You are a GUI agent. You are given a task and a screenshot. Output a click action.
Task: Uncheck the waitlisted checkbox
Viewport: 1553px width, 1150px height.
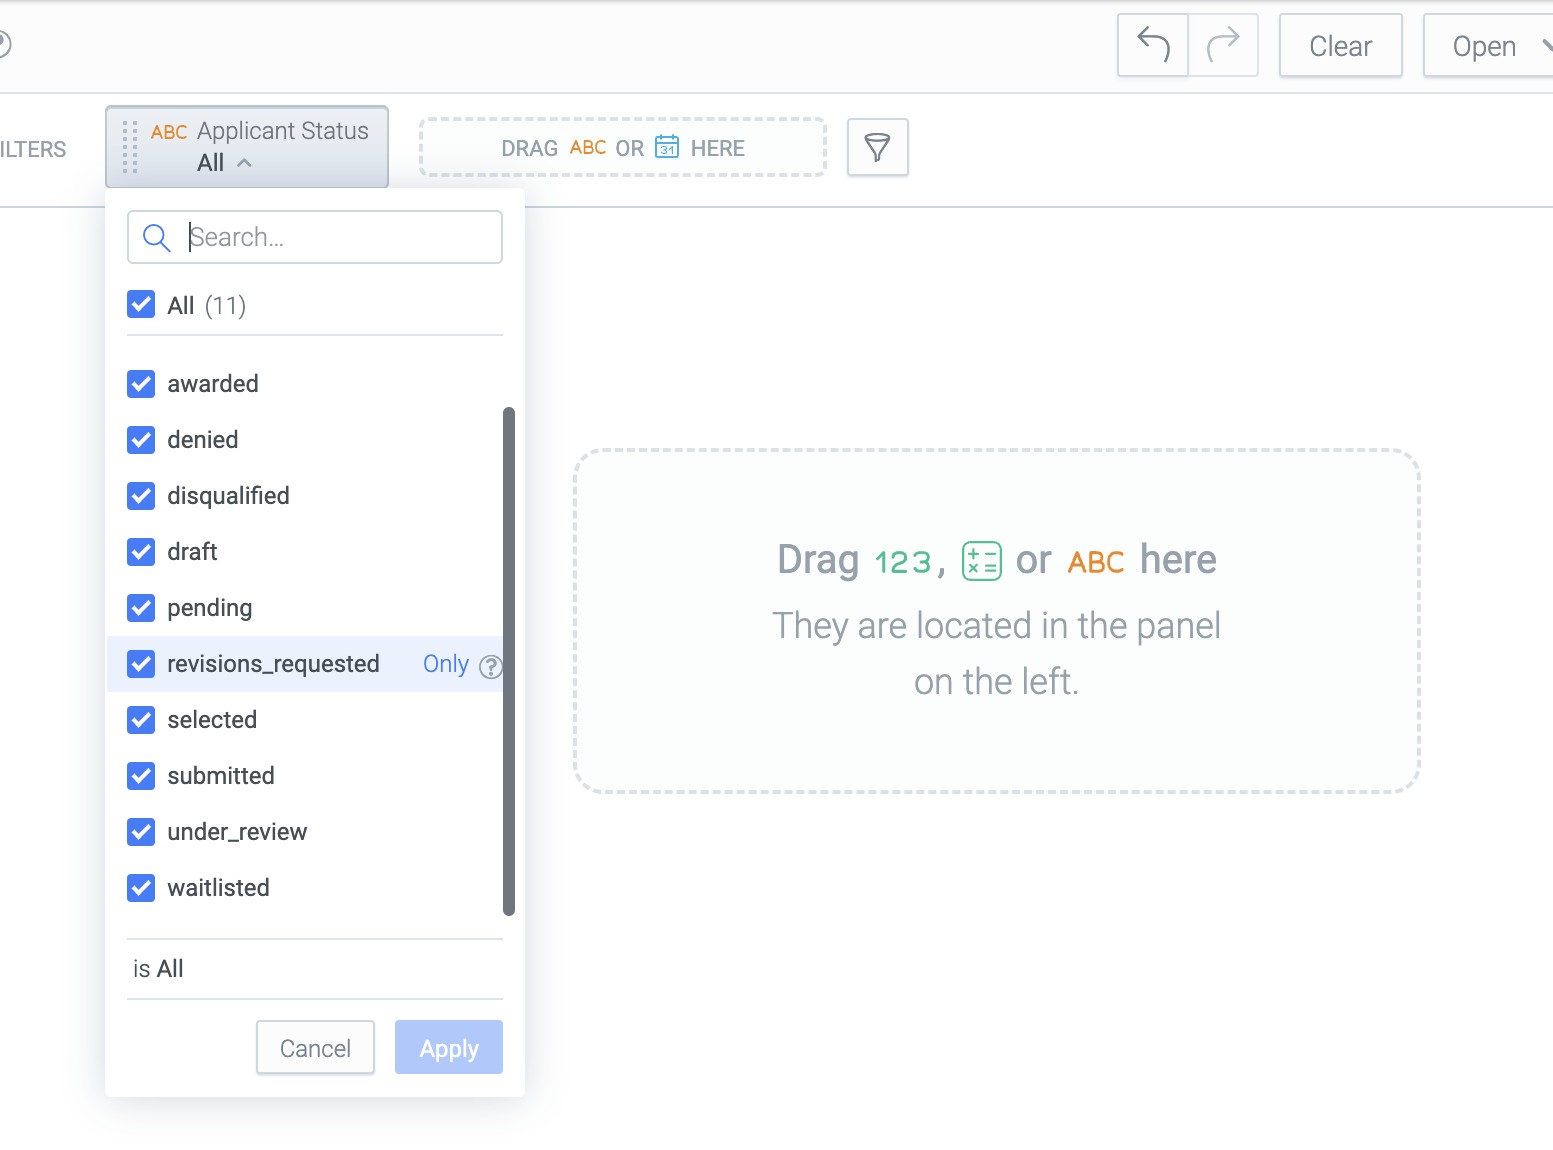coord(141,888)
